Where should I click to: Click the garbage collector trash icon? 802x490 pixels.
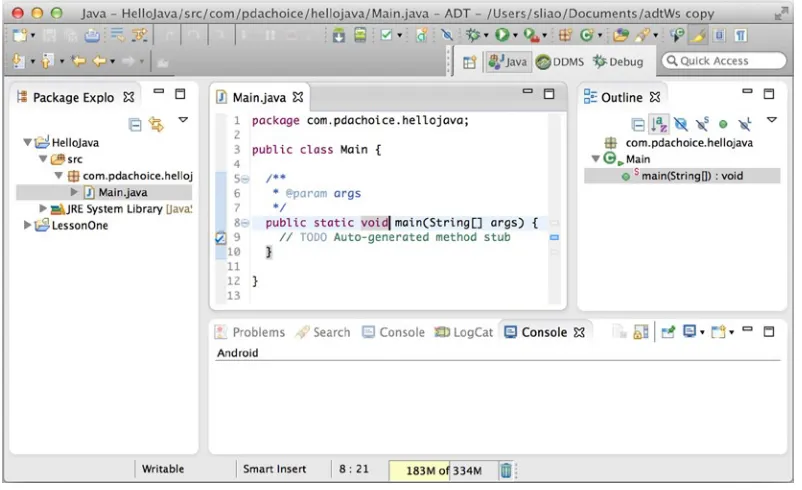point(505,470)
